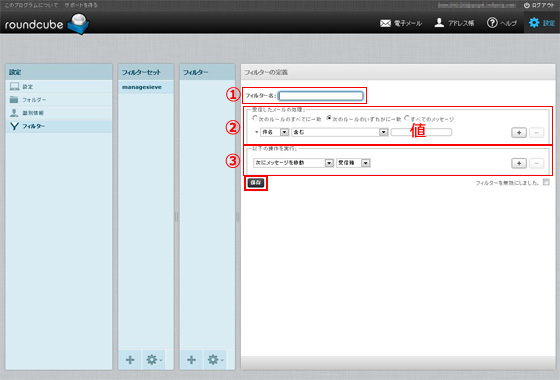Open filter set gear actions menu

154,360
